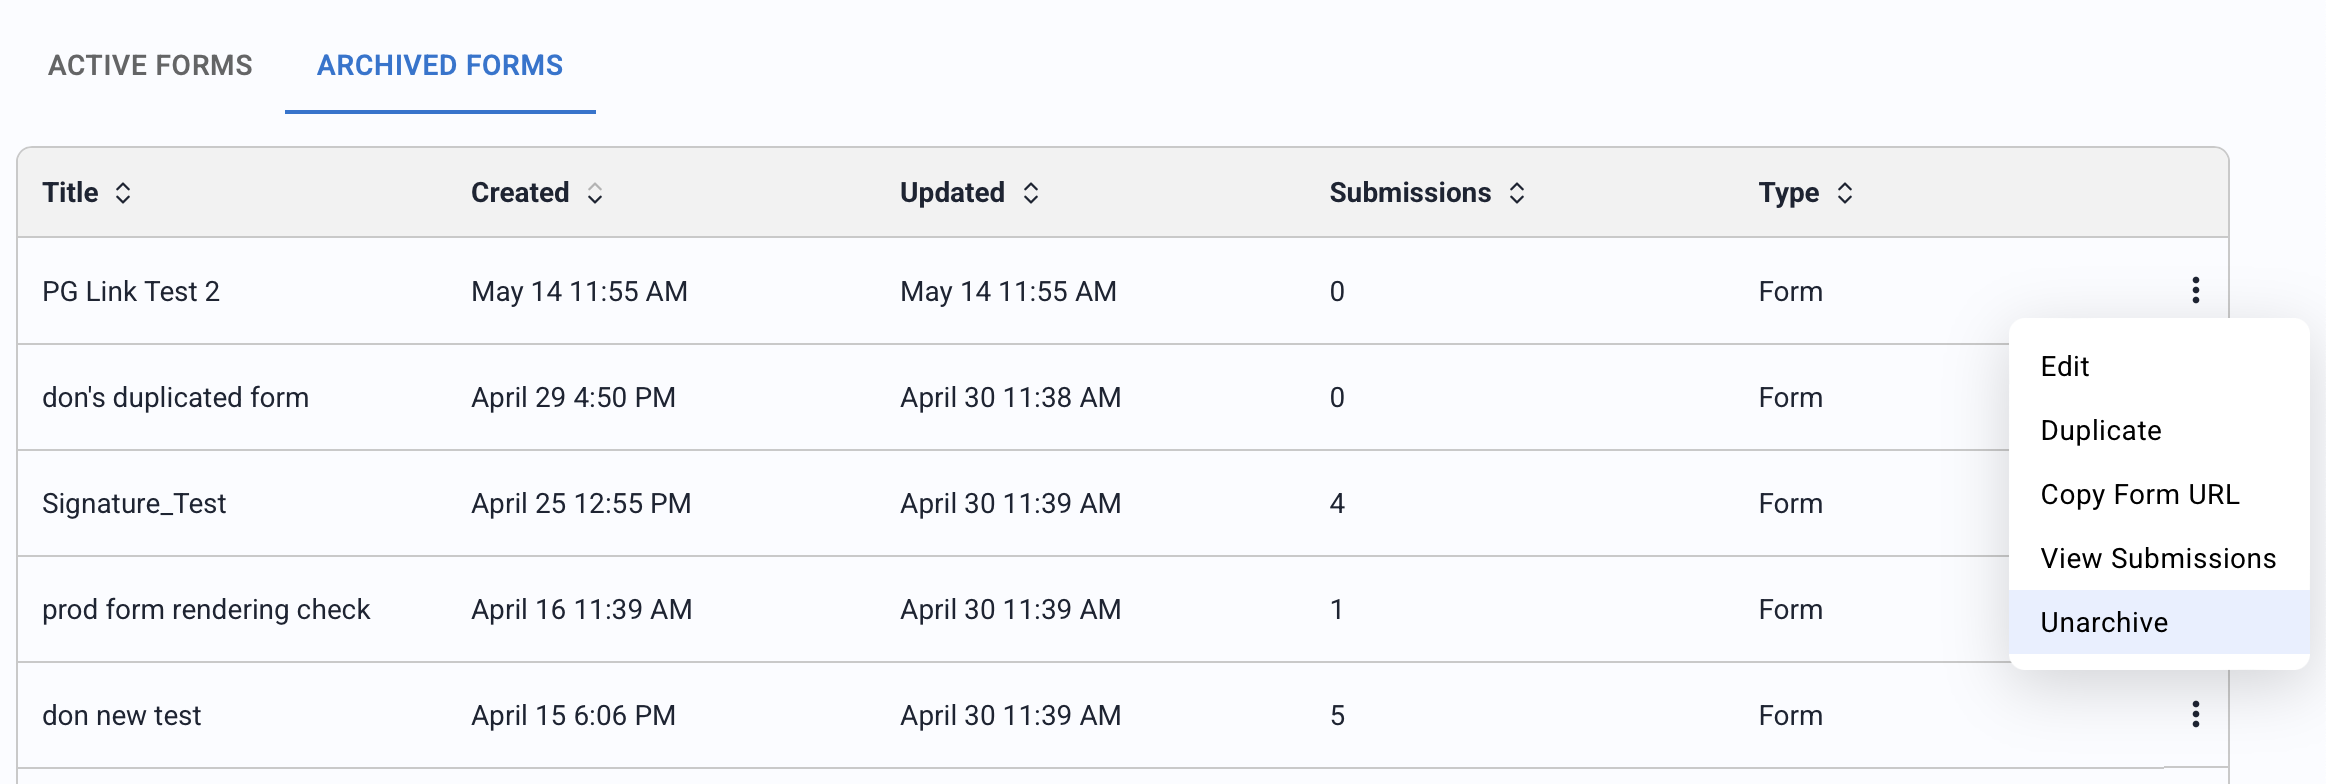Switch to the Active Forms tab
2326x784 pixels.
coord(151,65)
